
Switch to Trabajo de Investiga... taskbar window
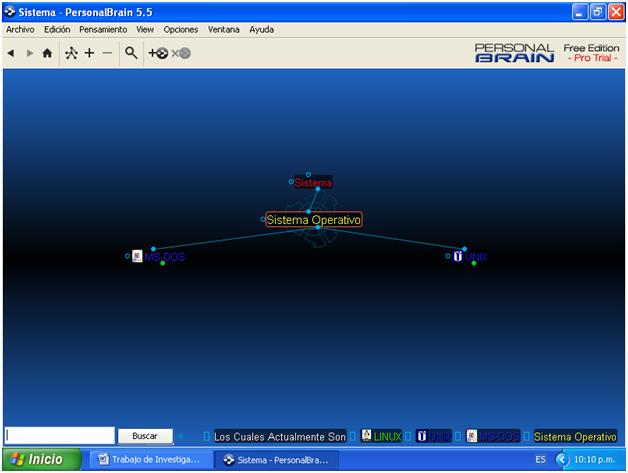[150, 459]
